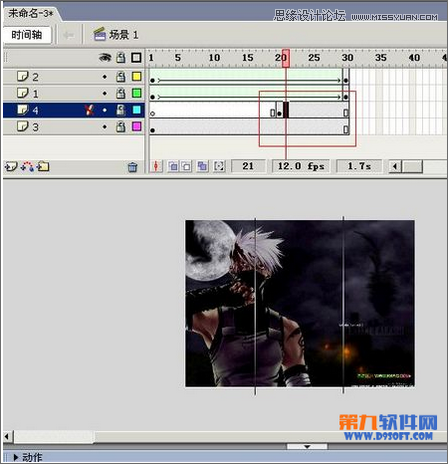
Task: Click the artwork image on the stage
Action: tap(300, 303)
